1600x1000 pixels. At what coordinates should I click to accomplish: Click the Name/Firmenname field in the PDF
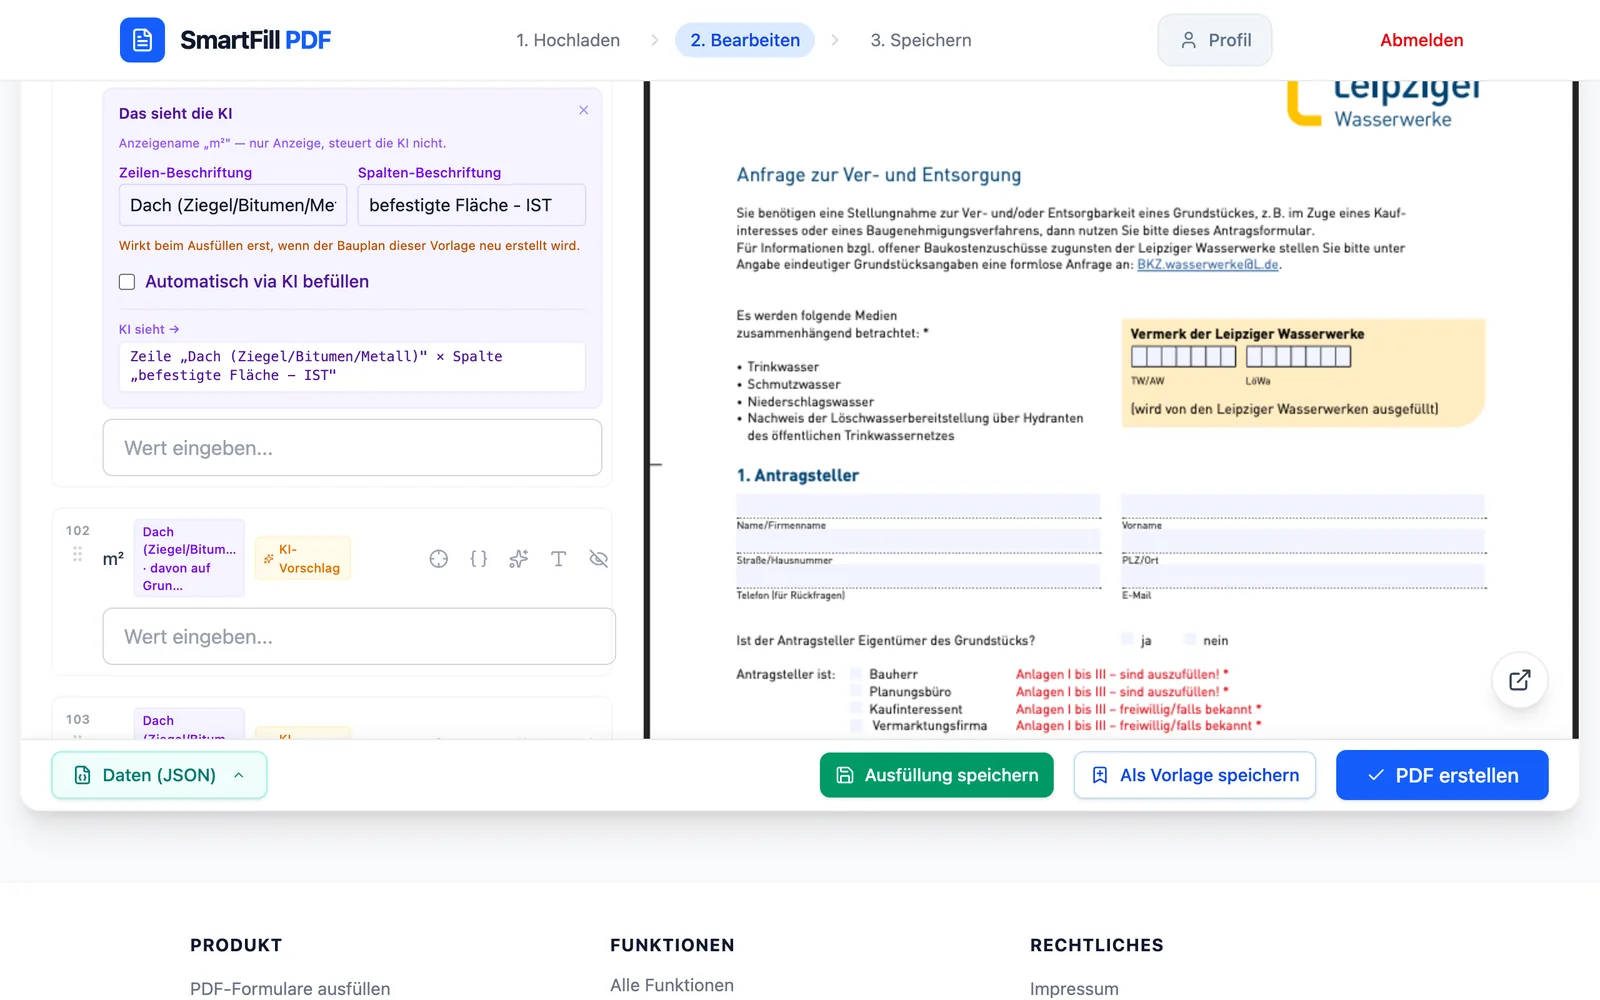point(918,506)
